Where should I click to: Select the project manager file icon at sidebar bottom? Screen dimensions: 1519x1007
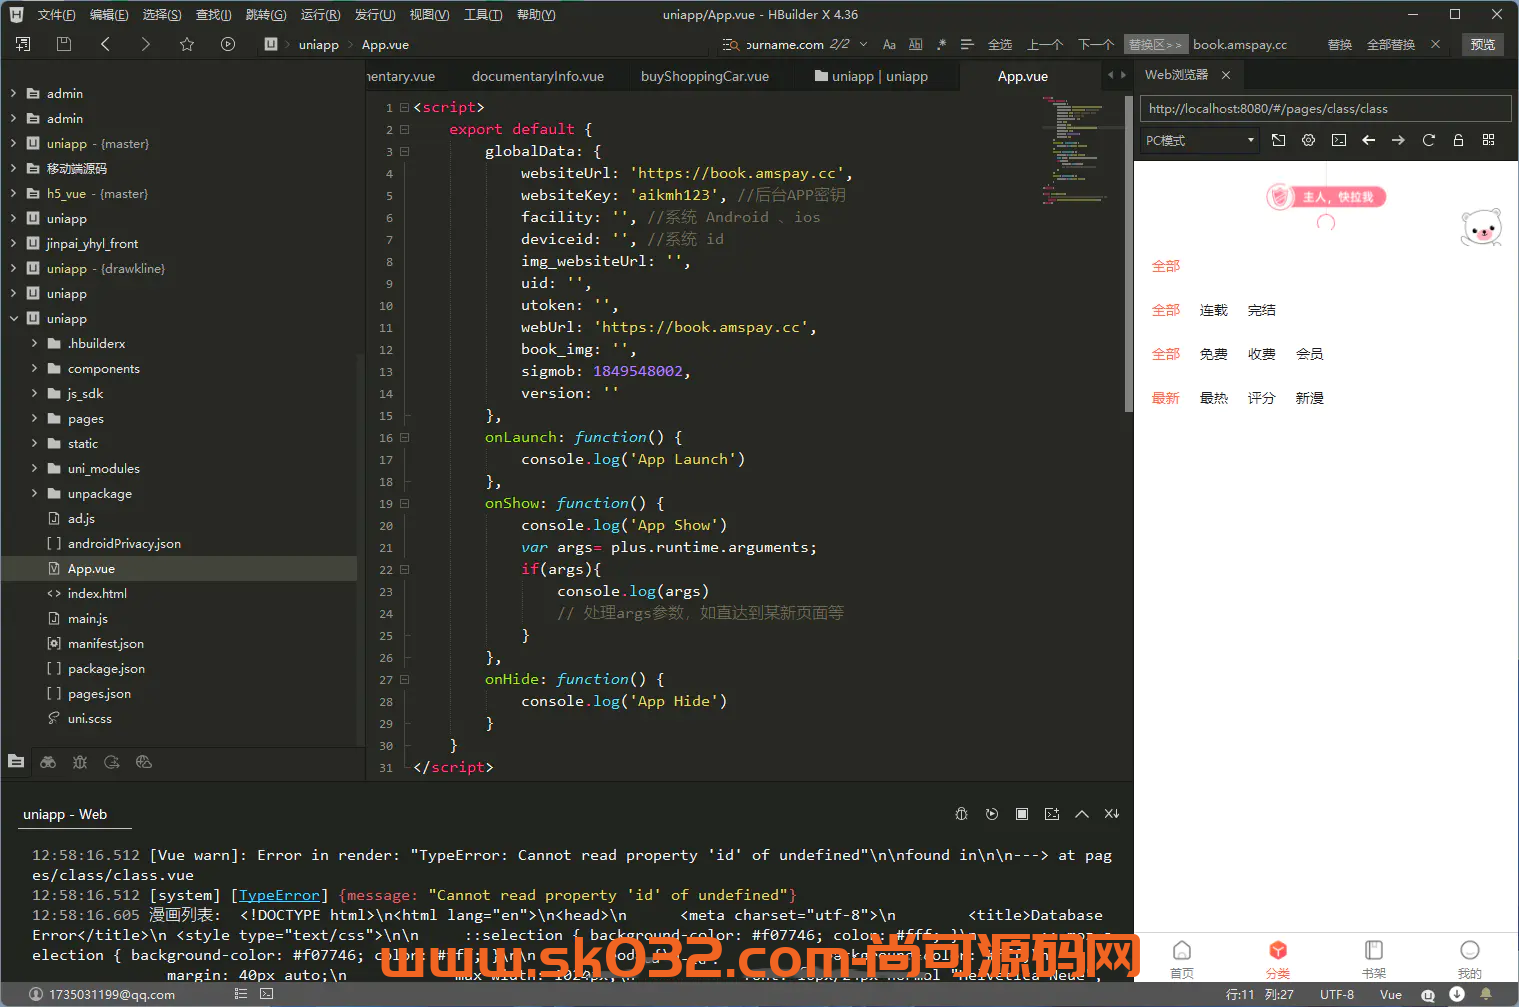click(16, 761)
